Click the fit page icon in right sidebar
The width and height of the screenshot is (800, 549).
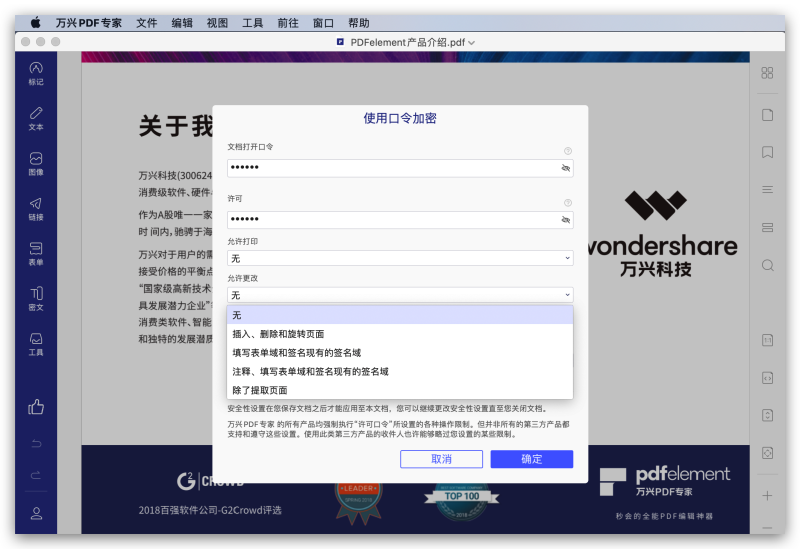coord(767,453)
